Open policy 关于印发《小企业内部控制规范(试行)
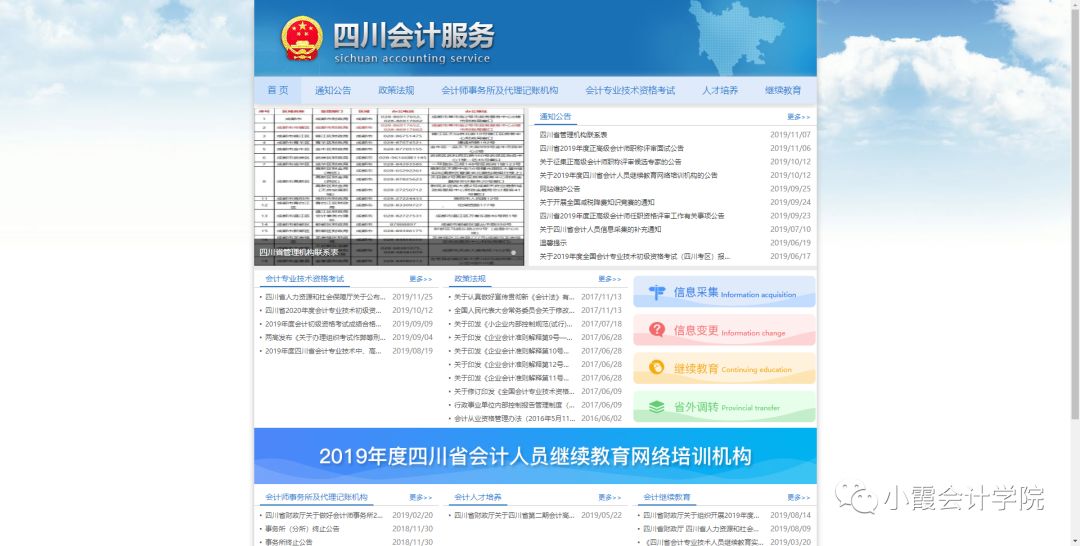Image resolution: width=1080 pixels, height=546 pixels. point(514,324)
